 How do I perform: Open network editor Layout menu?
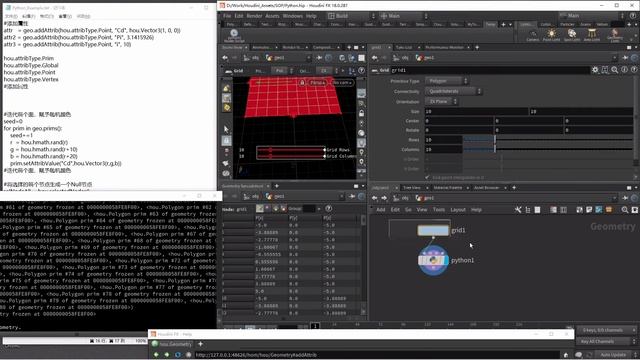pyautogui.click(x=458, y=210)
